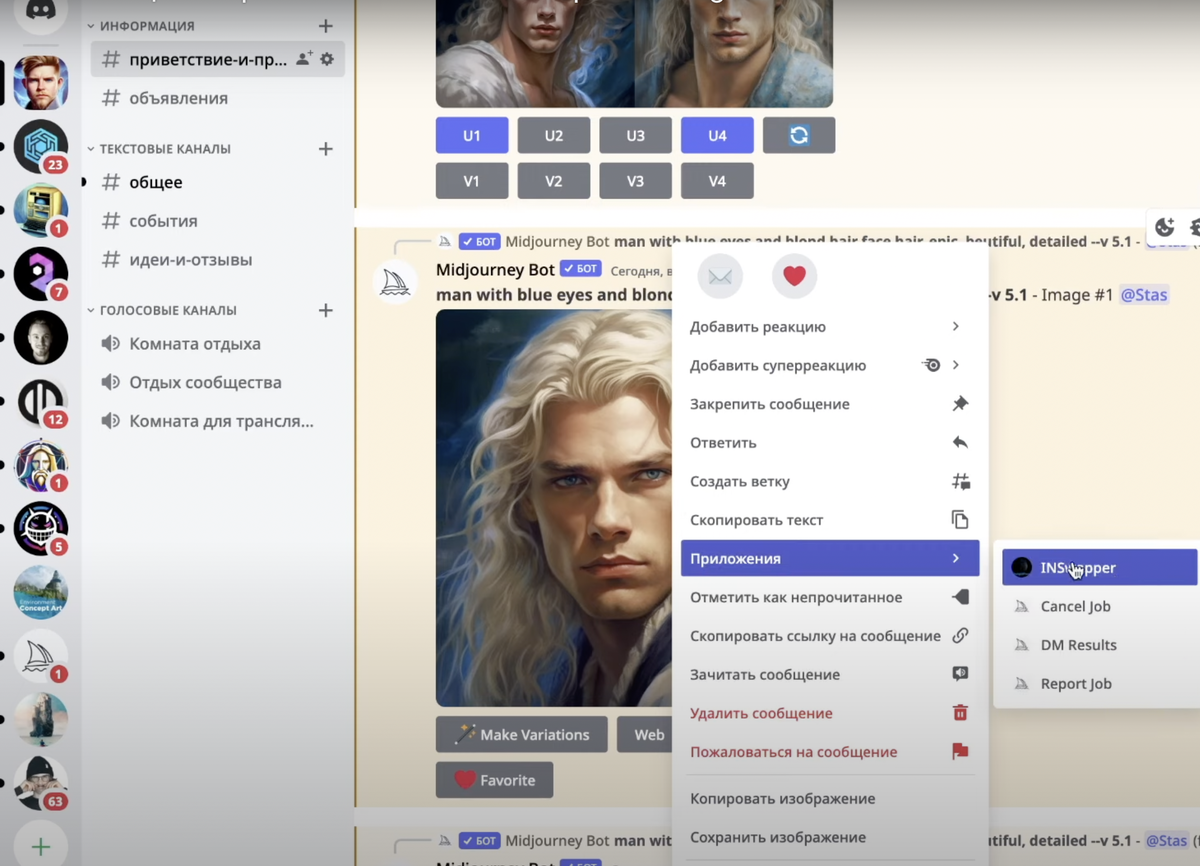React with red heart emoji
Screen dimensions: 1200x866
point(795,276)
